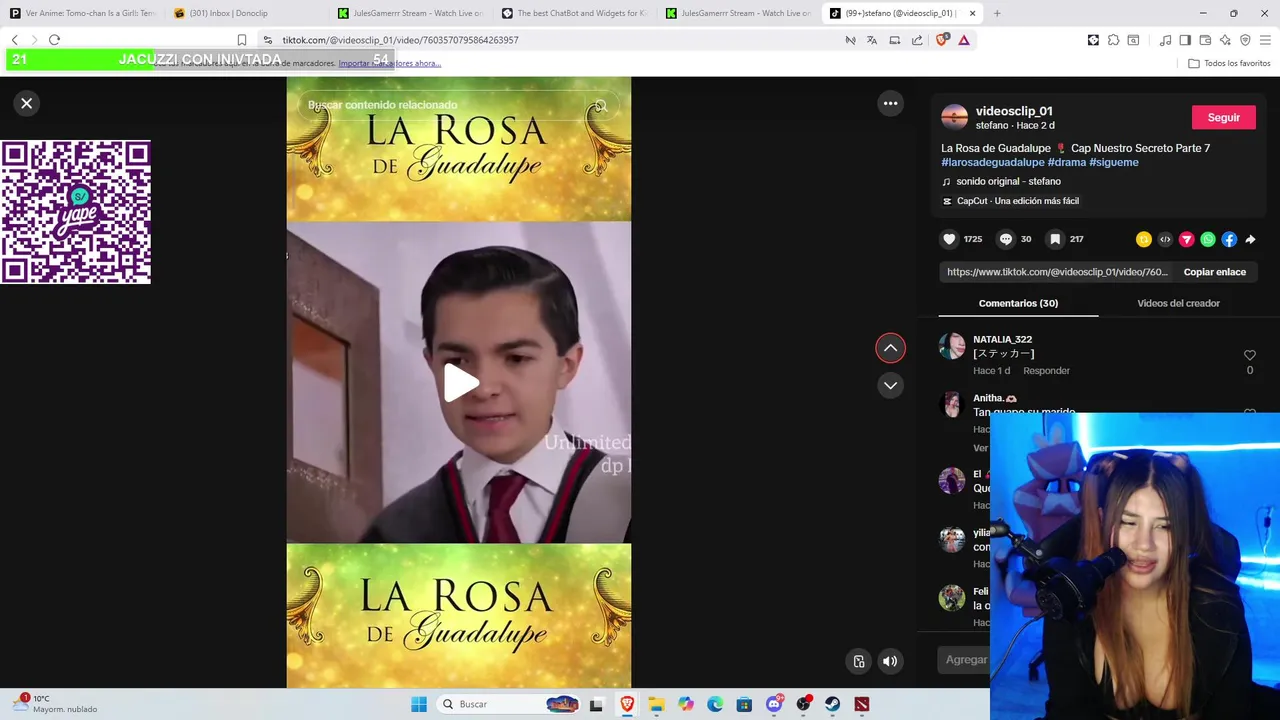1280x720 pixels.
Task: Close the active TikTok browser tab
Action: [x=972, y=13]
